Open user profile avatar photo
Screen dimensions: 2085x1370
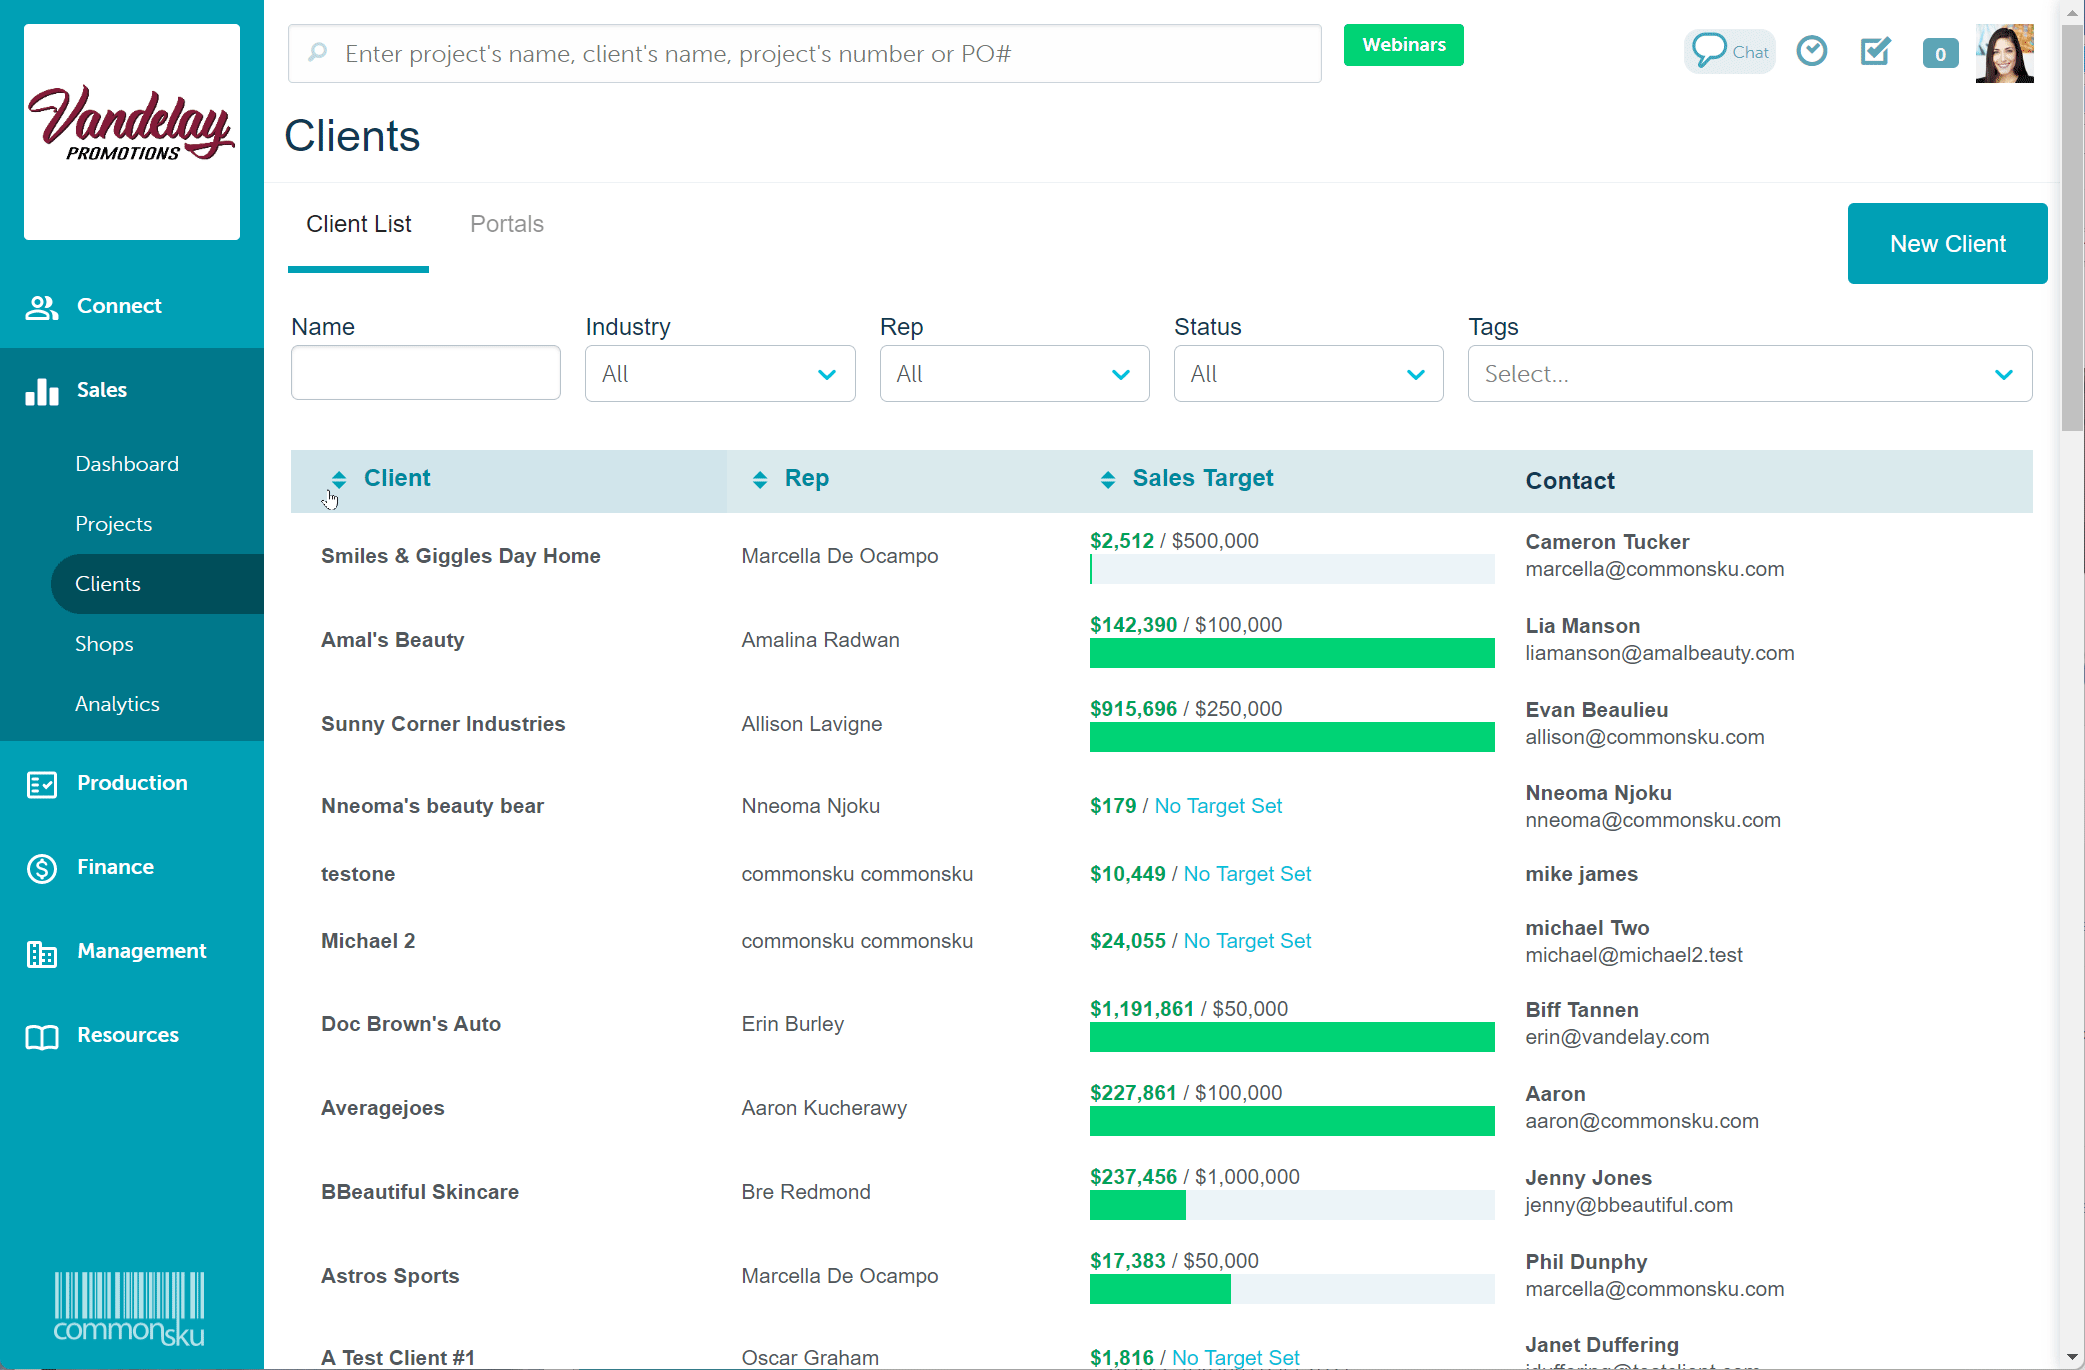click(x=2004, y=53)
